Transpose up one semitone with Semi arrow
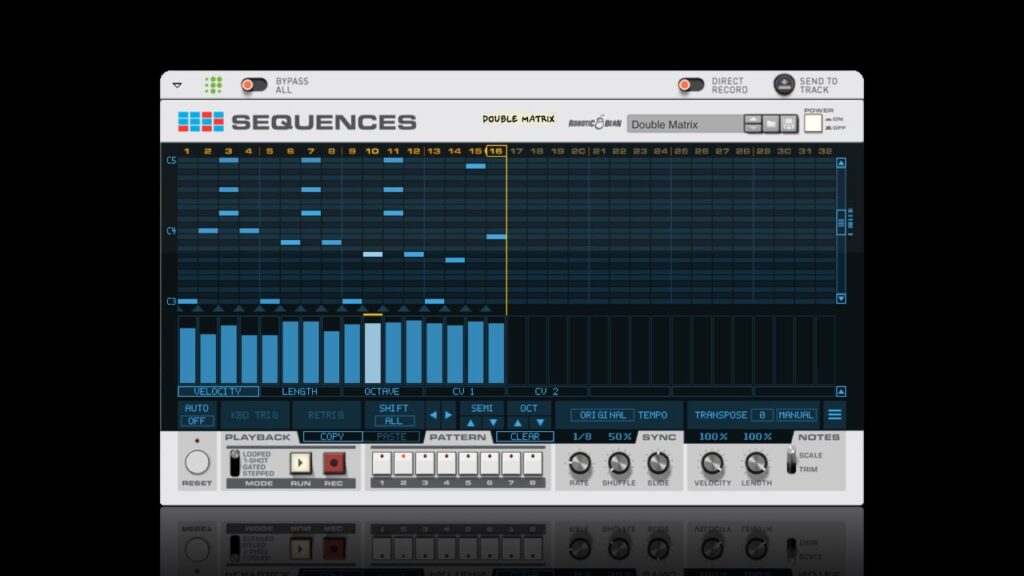The width and height of the screenshot is (1024, 576). (x=470, y=423)
